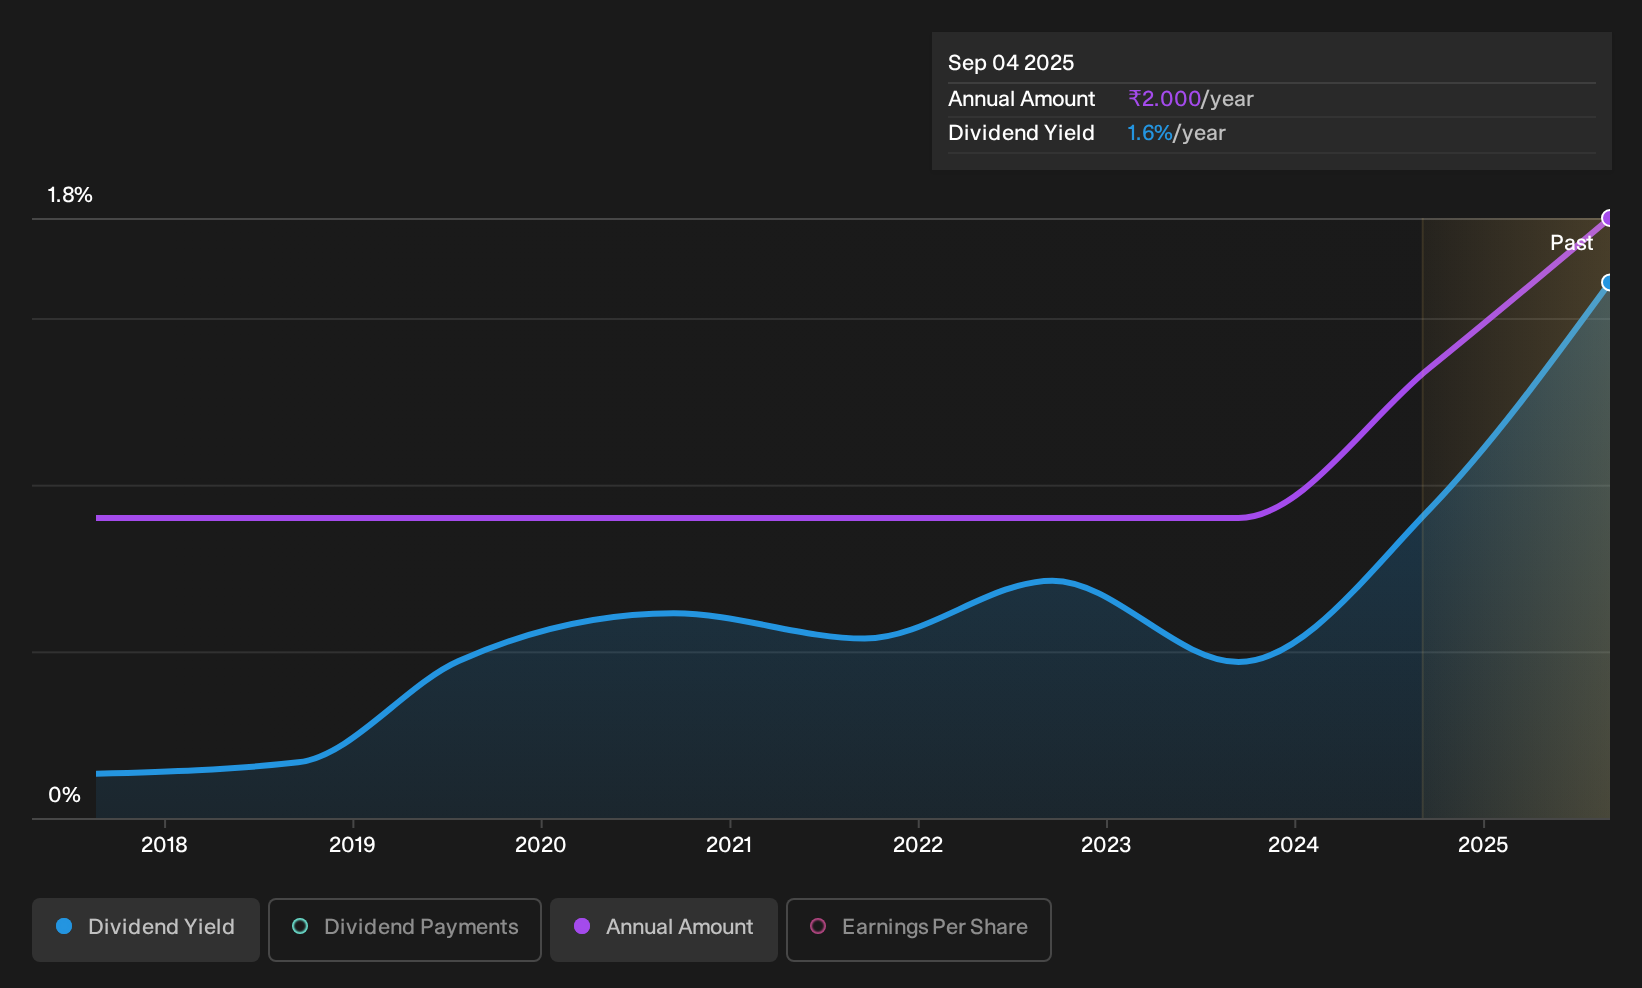This screenshot has height=988, width=1642.
Task: Toggle the Annual Amount series
Action: point(664,929)
